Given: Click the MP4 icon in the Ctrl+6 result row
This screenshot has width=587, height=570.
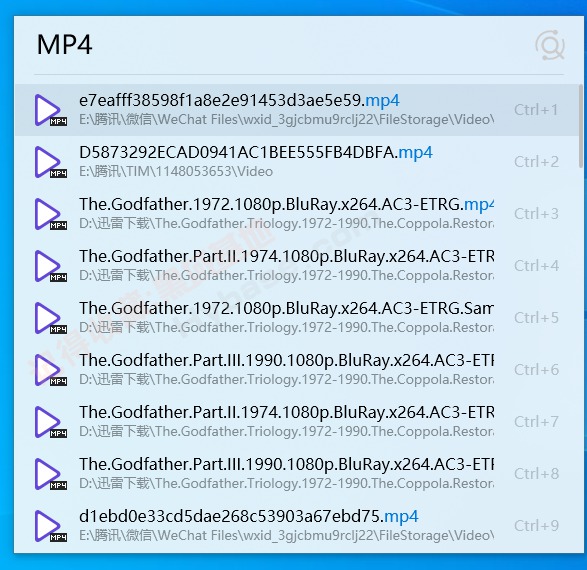Looking at the screenshot, I should (51, 370).
